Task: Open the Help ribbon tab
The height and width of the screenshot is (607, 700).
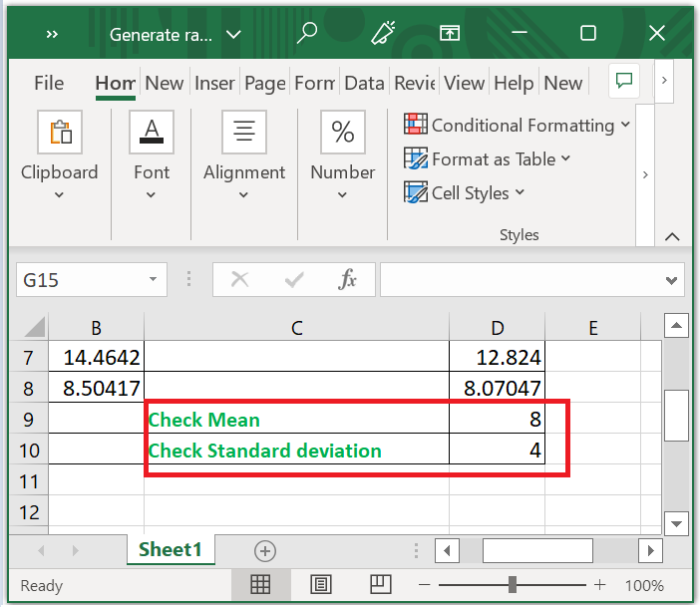Action: pos(514,83)
